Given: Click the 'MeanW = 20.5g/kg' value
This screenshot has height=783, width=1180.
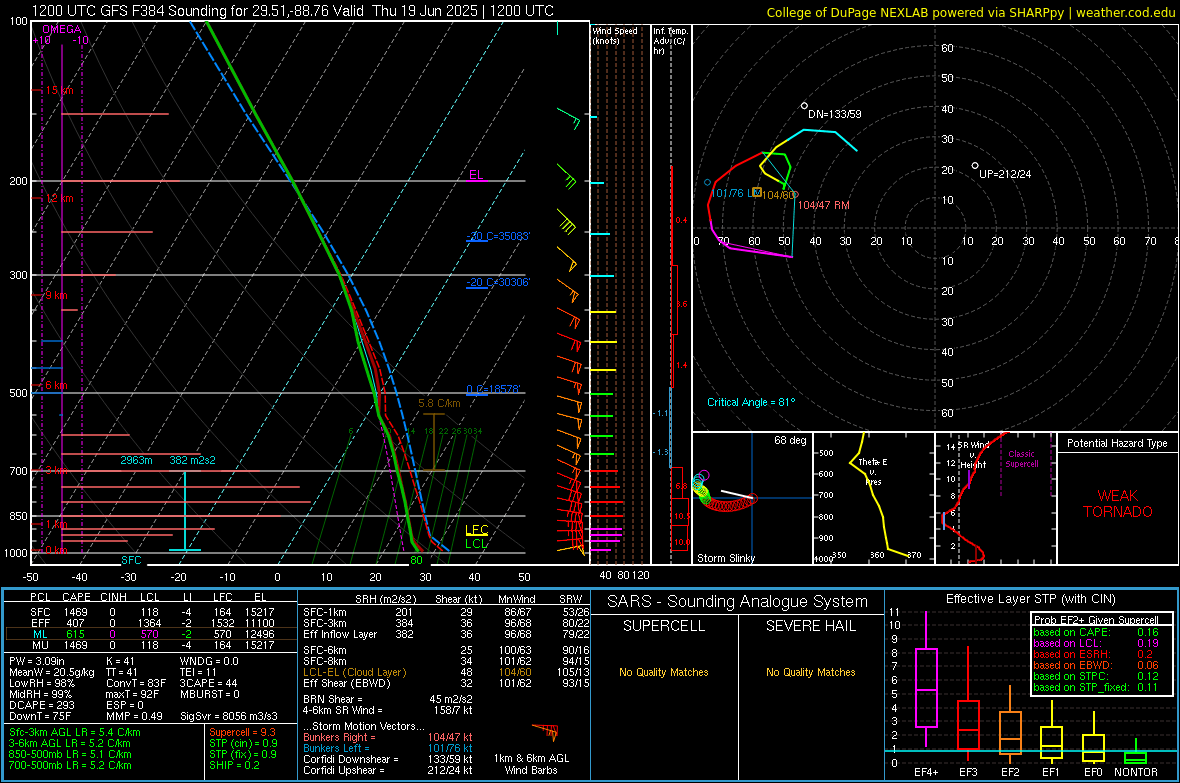Looking at the screenshot, I should pyautogui.click(x=52, y=672).
